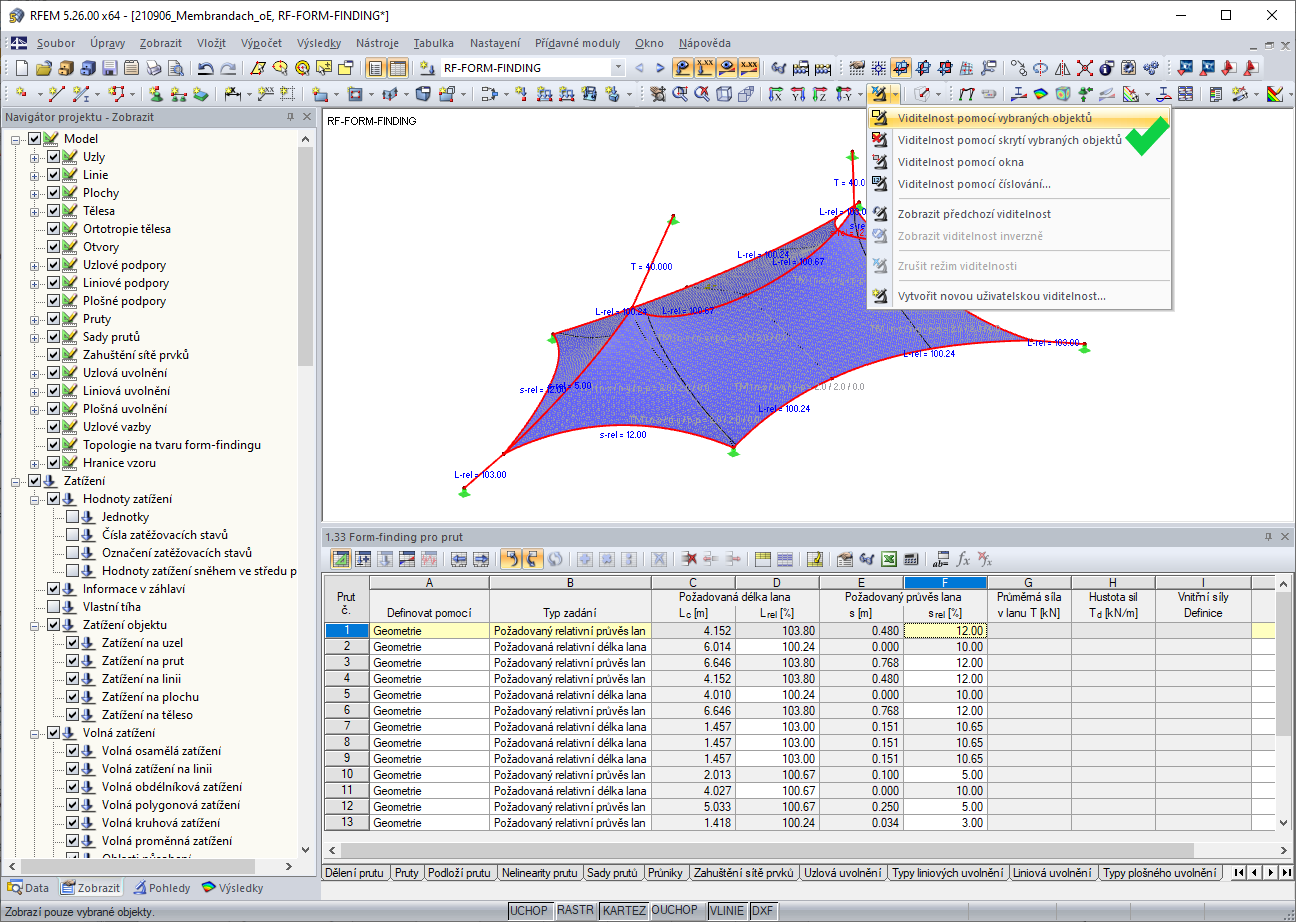Click the red X delete row icon
The width and height of the screenshot is (1296, 922).
pyautogui.click(x=689, y=559)
